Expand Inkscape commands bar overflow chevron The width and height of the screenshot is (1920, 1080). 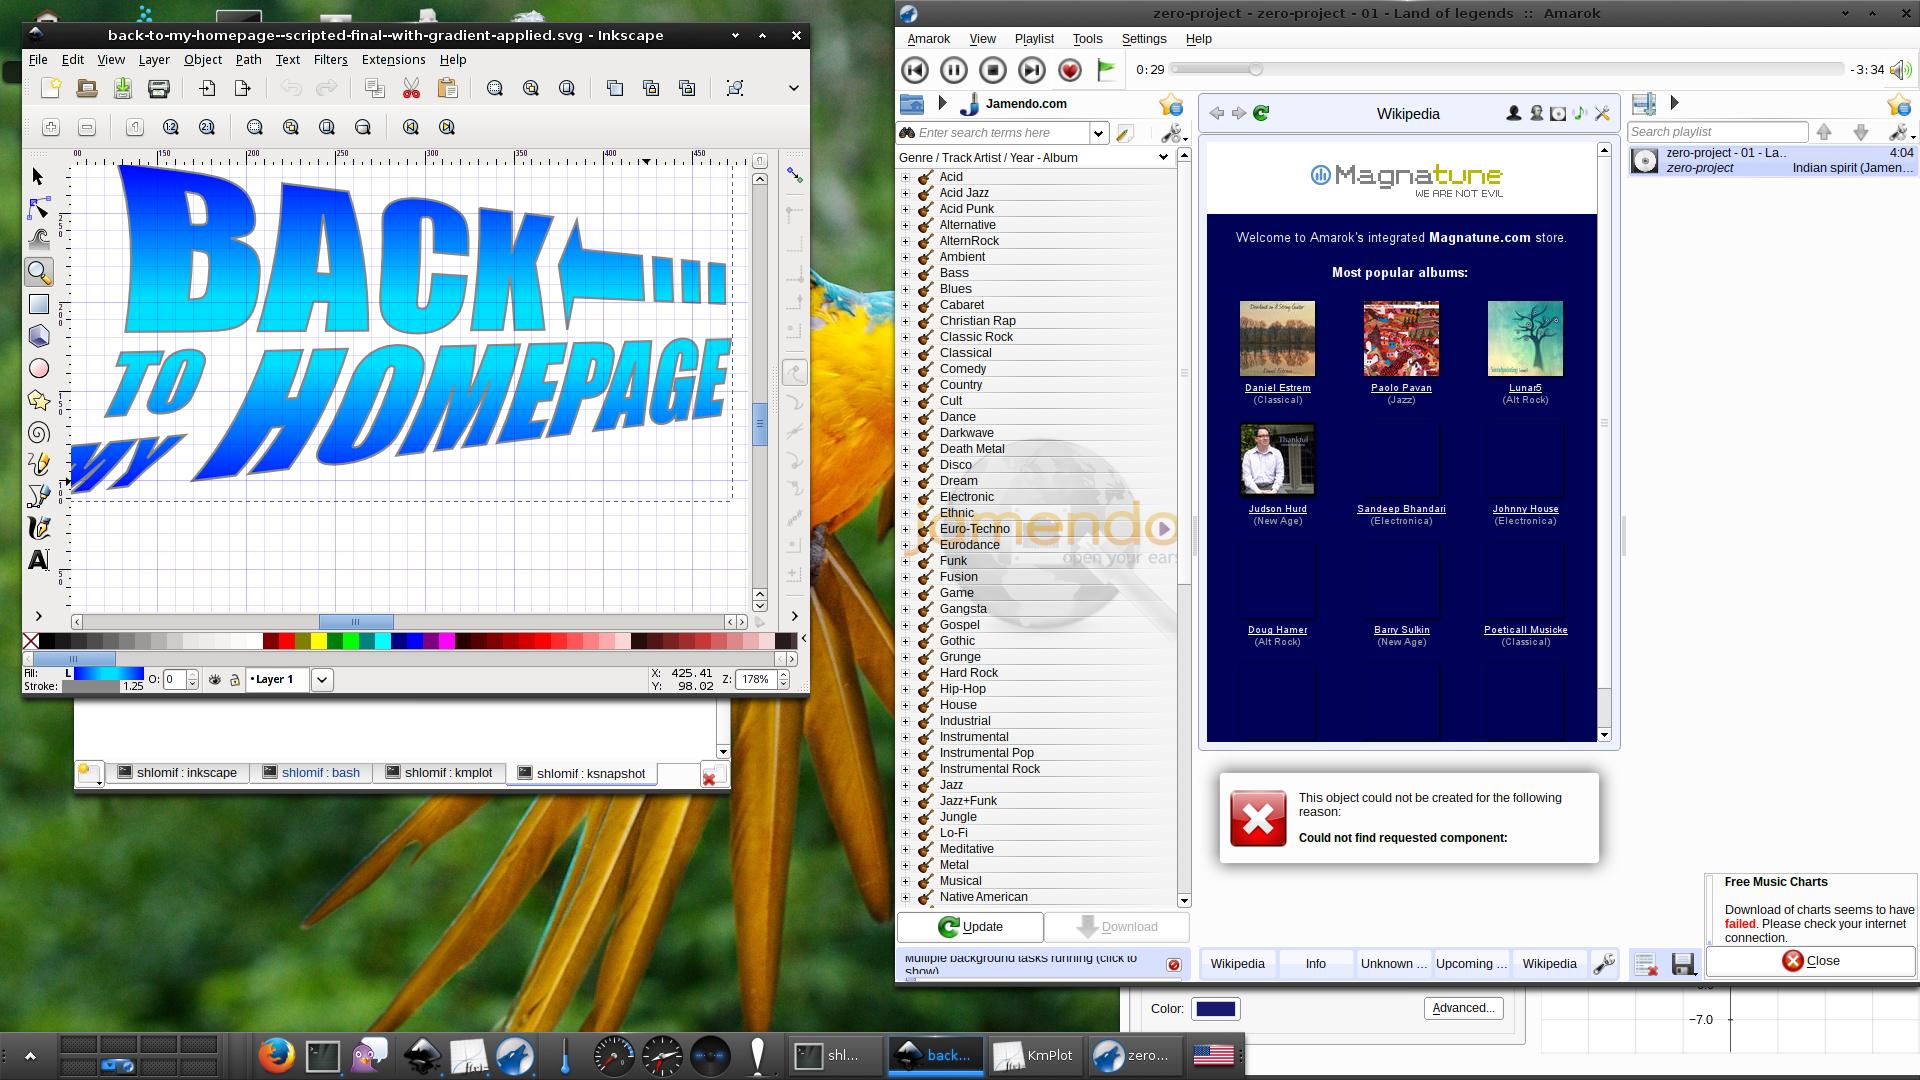[794, 88]
